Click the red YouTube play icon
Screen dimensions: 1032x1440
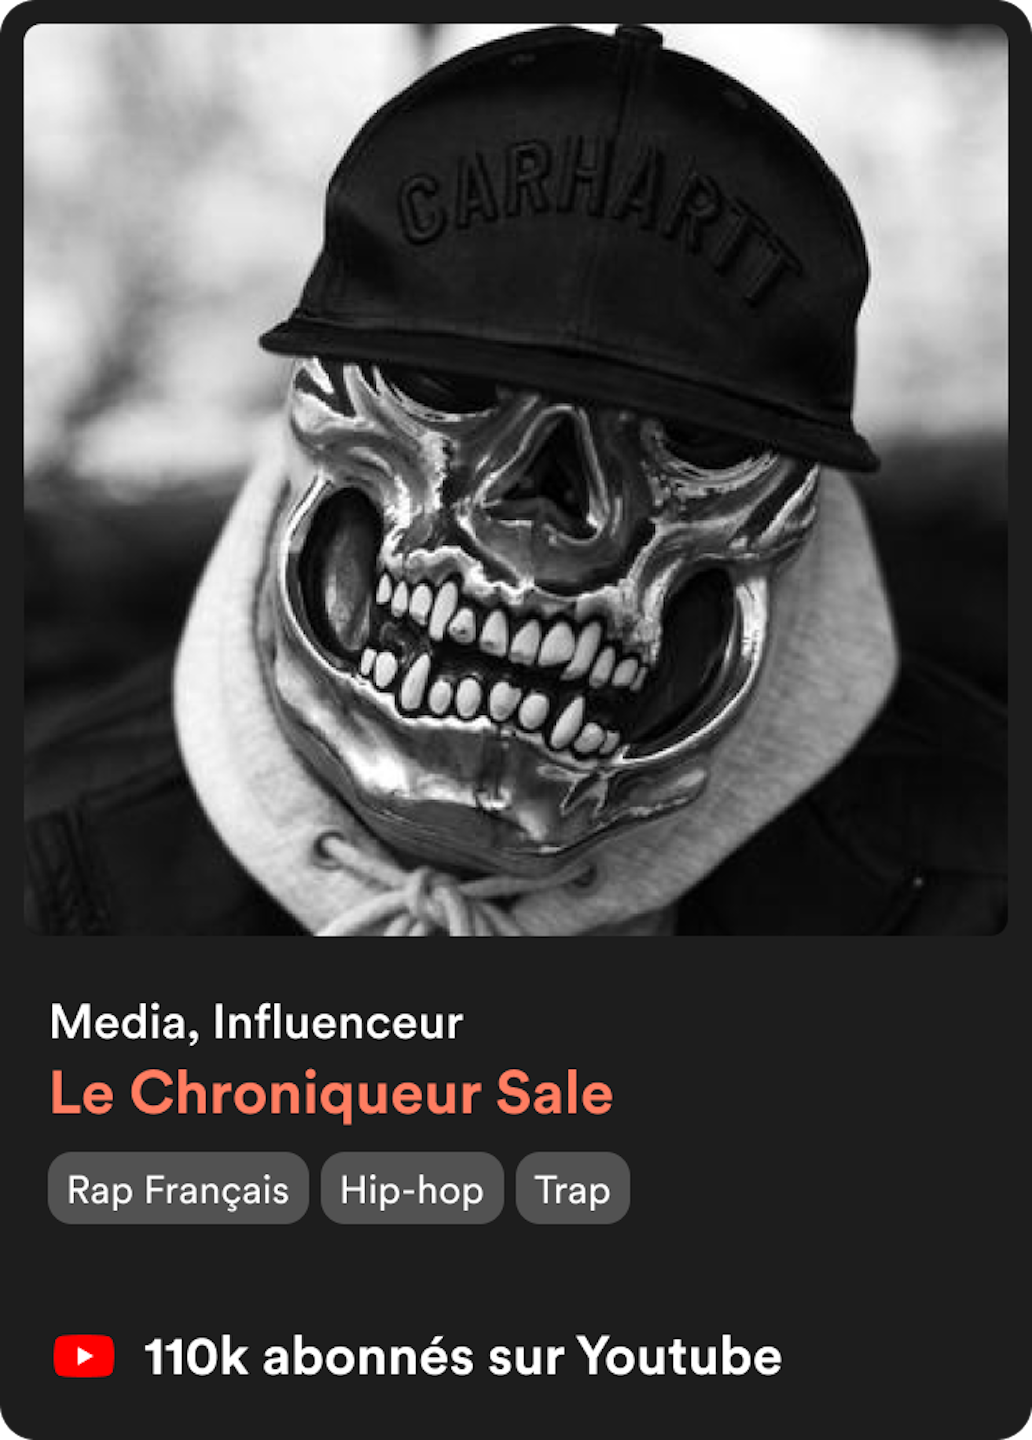pos(84,1356)
